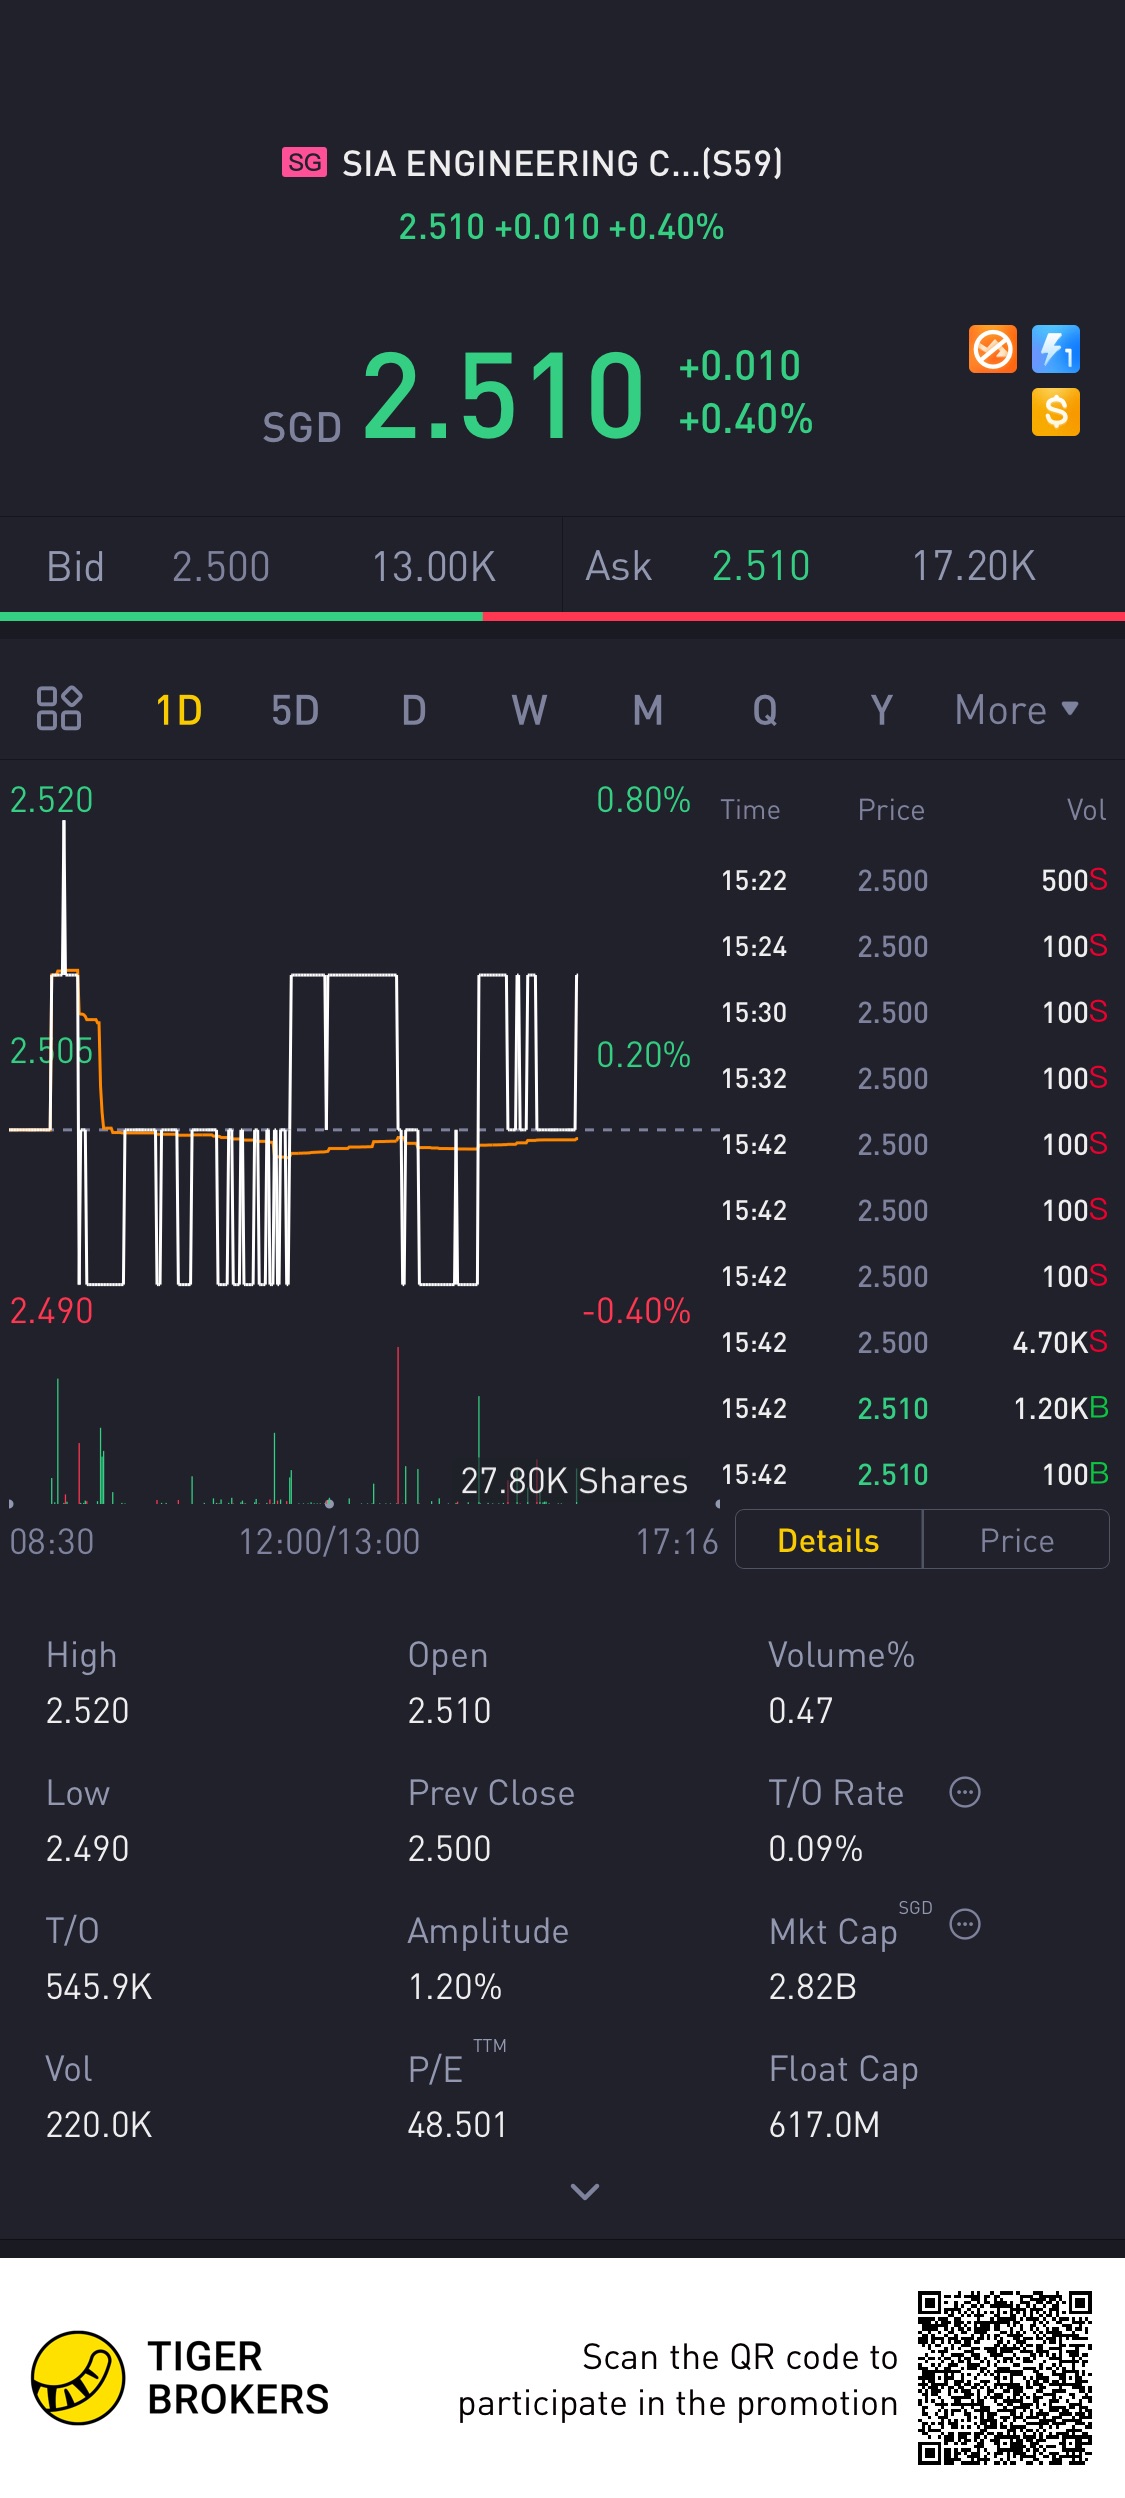Tap the Ask price 2.510

761,566
